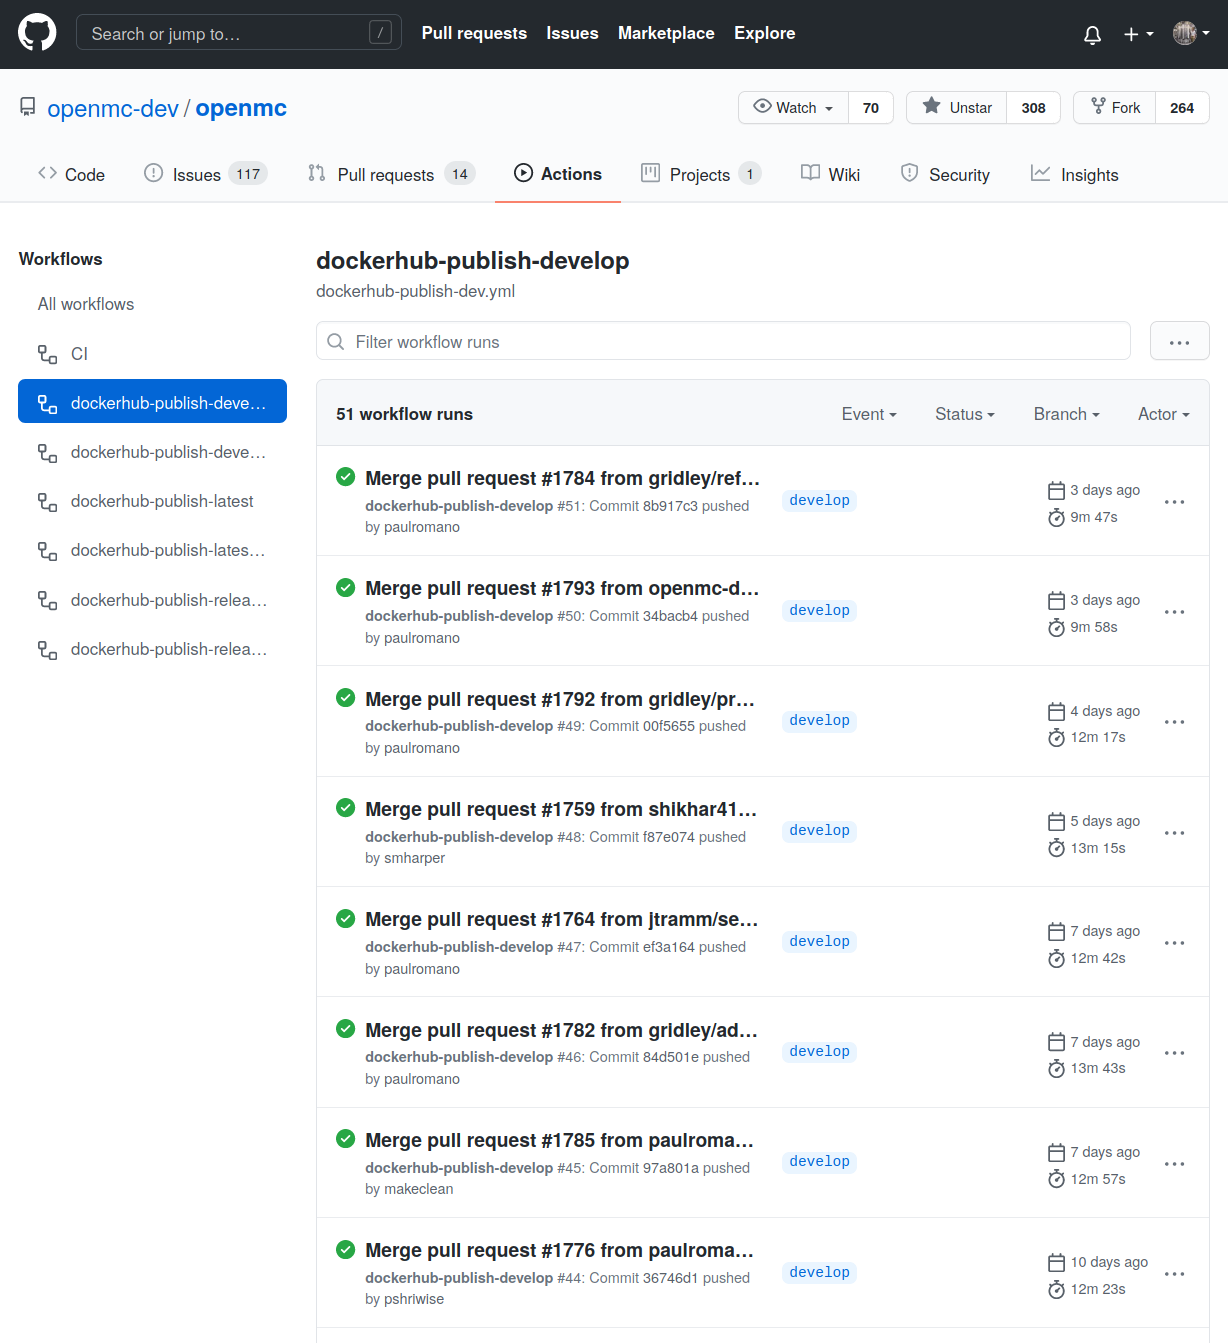Switch to the repository Pull requests tab
The height and width of the screenshot is (1343, 1228).
click(x=391, y=174)
